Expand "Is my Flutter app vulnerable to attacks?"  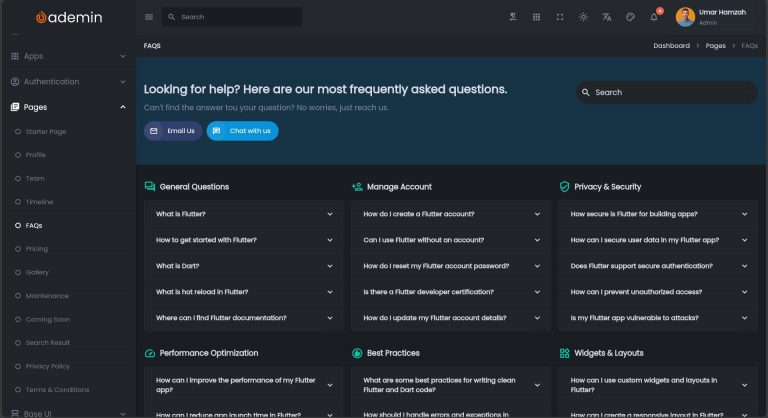click(658, 318)
